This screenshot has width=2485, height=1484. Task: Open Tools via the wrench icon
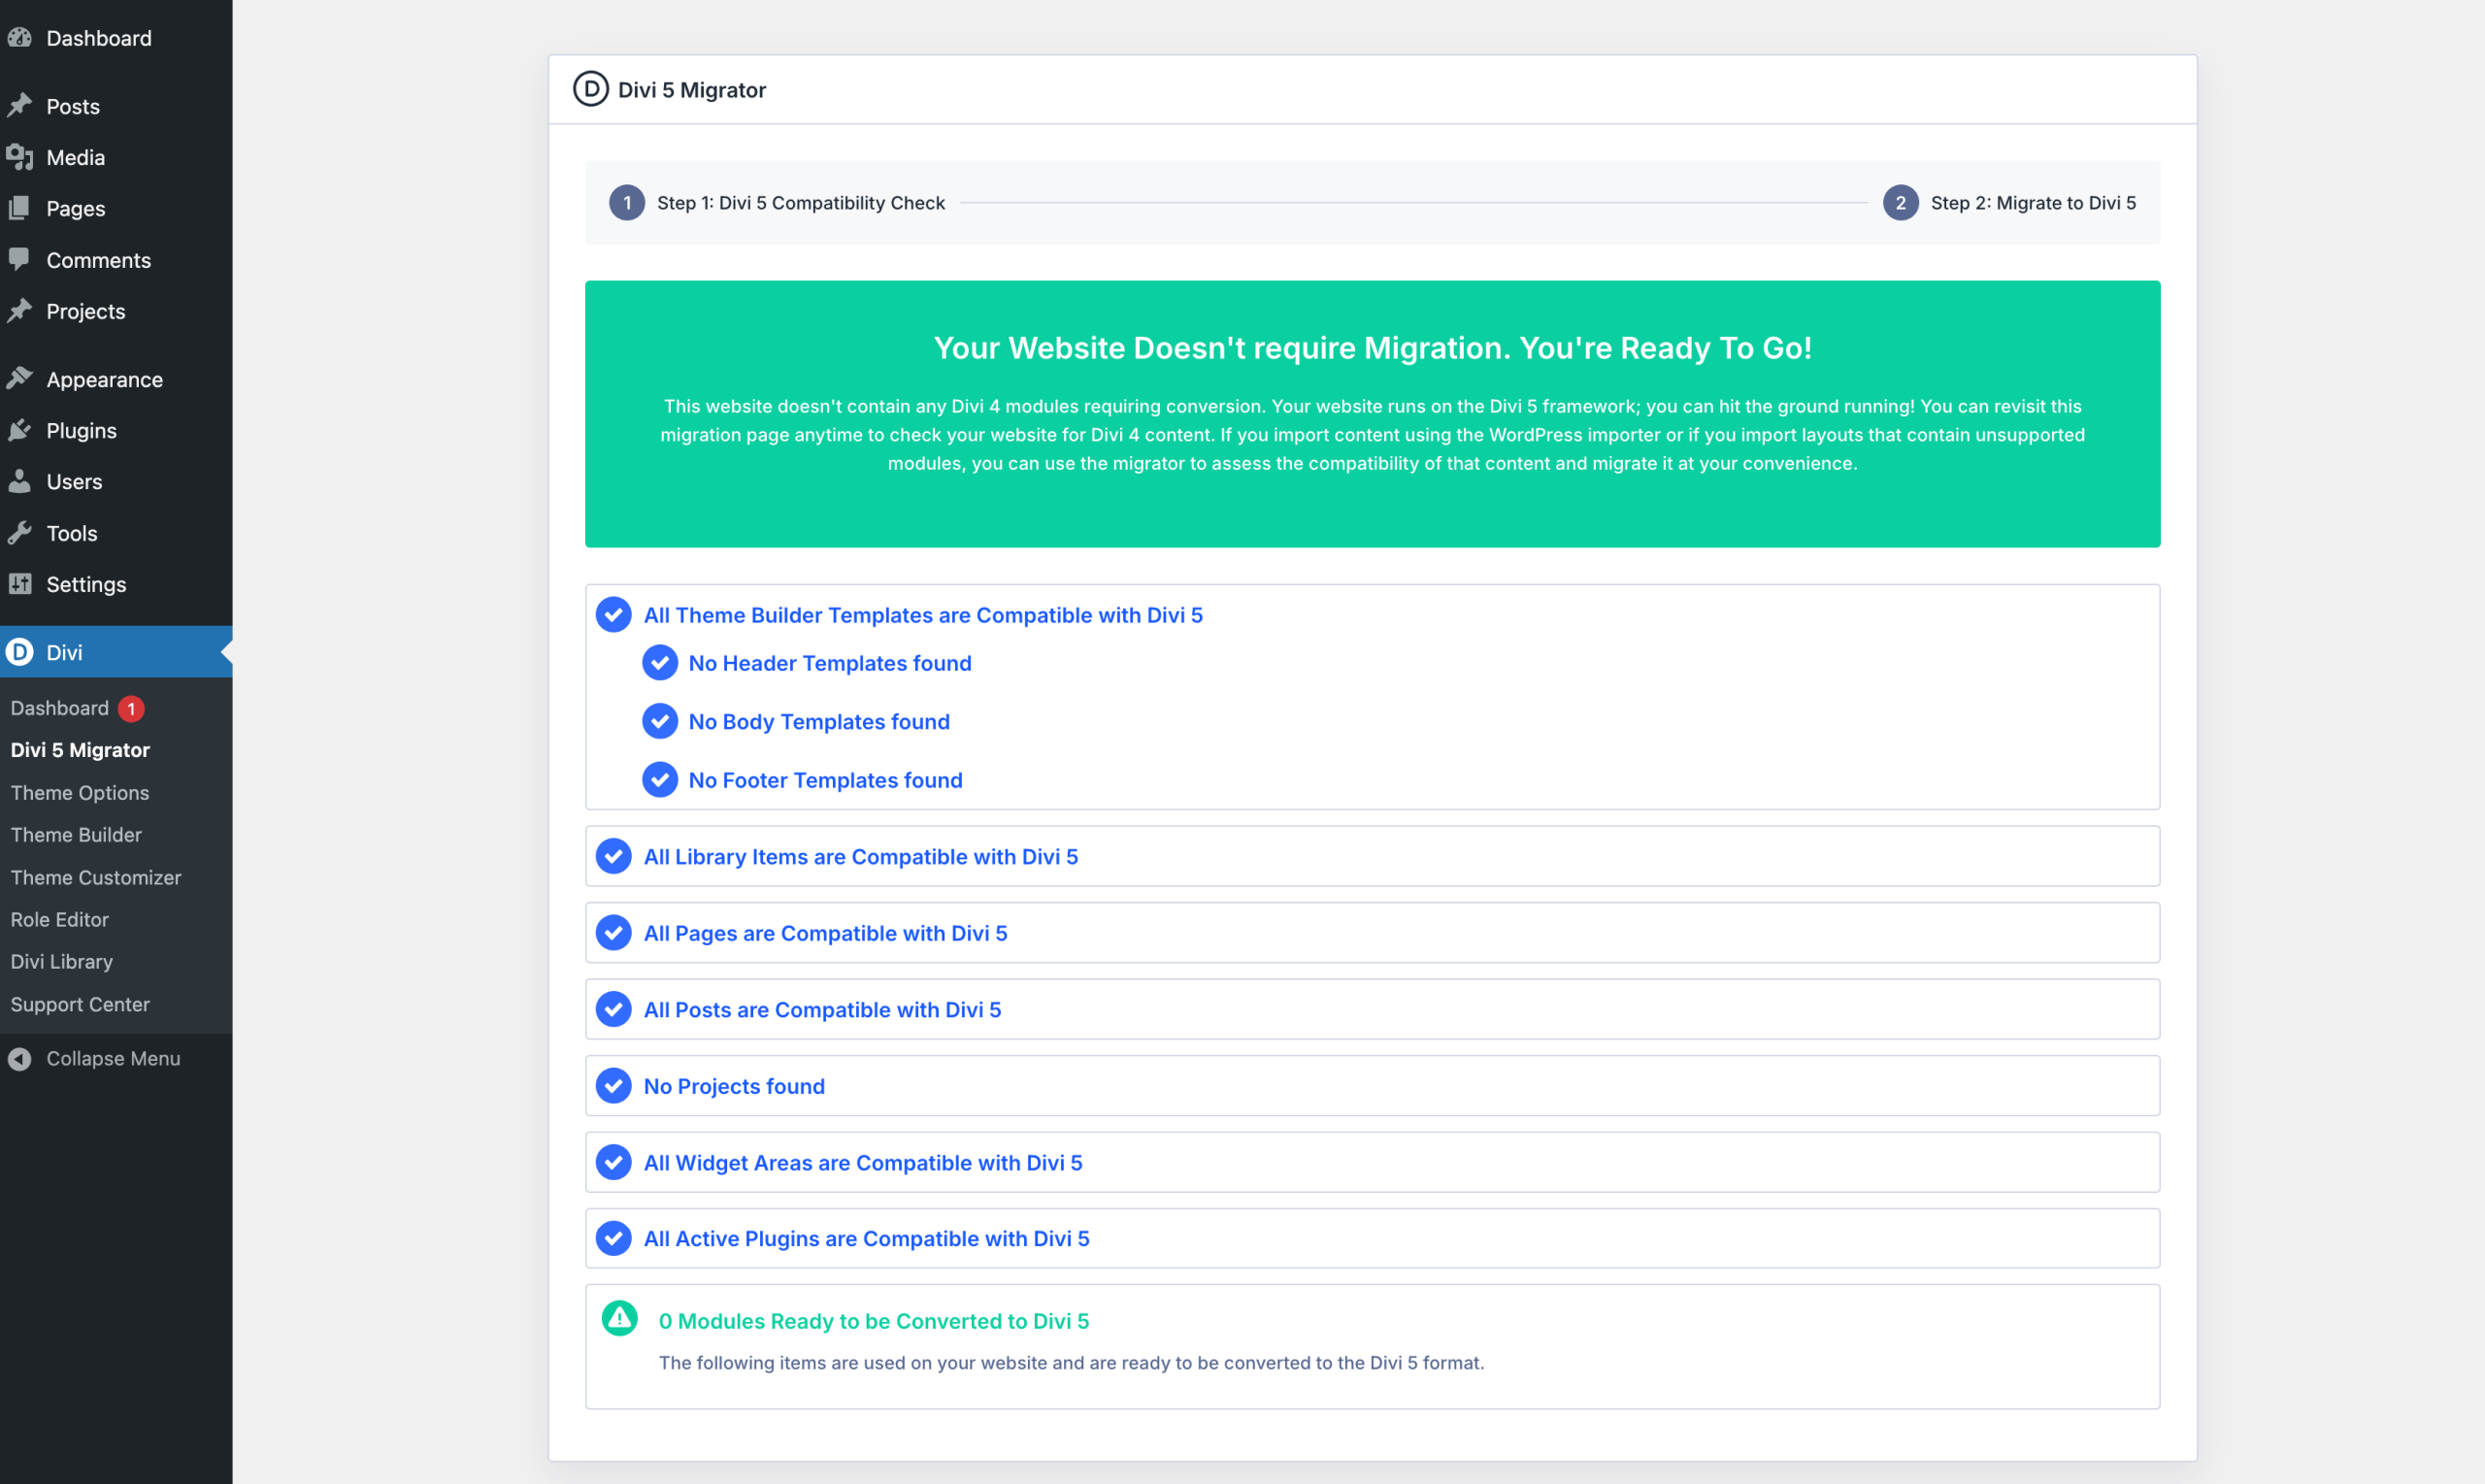pyautogui.click(x=21, y=533)
